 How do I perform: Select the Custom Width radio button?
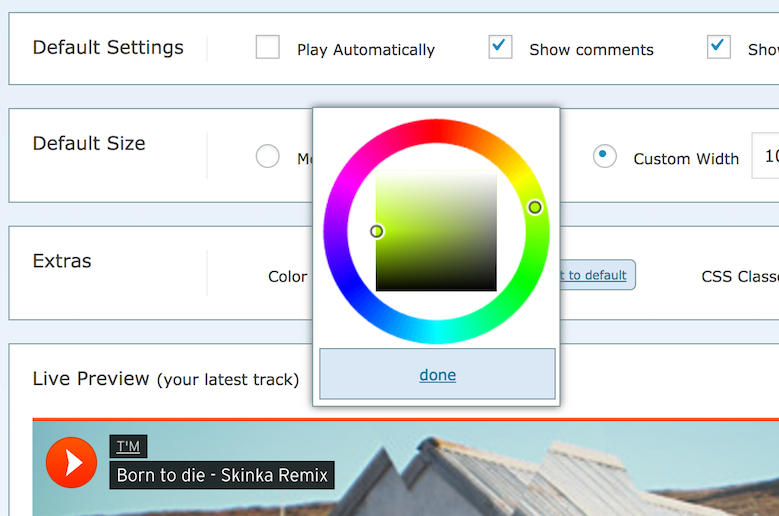pos(605,156)
